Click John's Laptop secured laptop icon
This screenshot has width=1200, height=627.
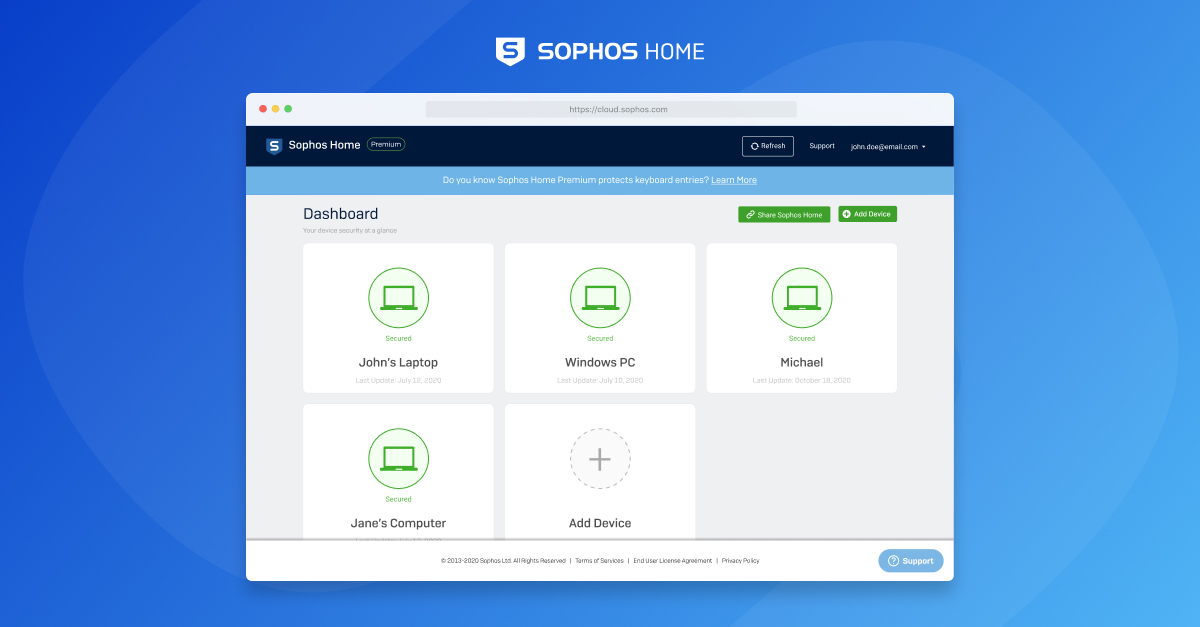(x=398, y=297)
